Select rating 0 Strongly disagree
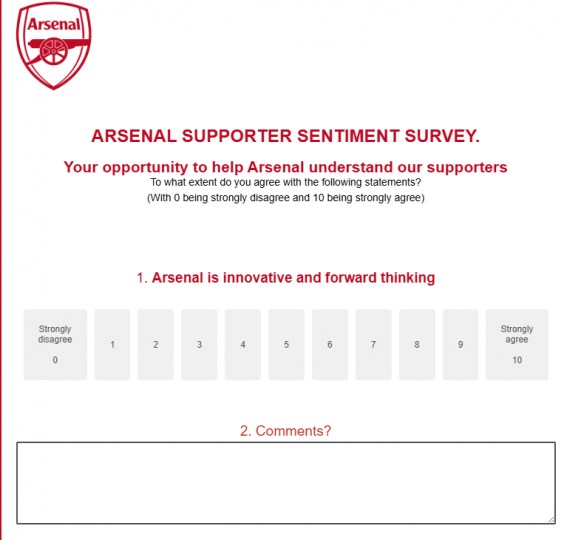This screenshot has width=564, height=540. pos(55,344)
